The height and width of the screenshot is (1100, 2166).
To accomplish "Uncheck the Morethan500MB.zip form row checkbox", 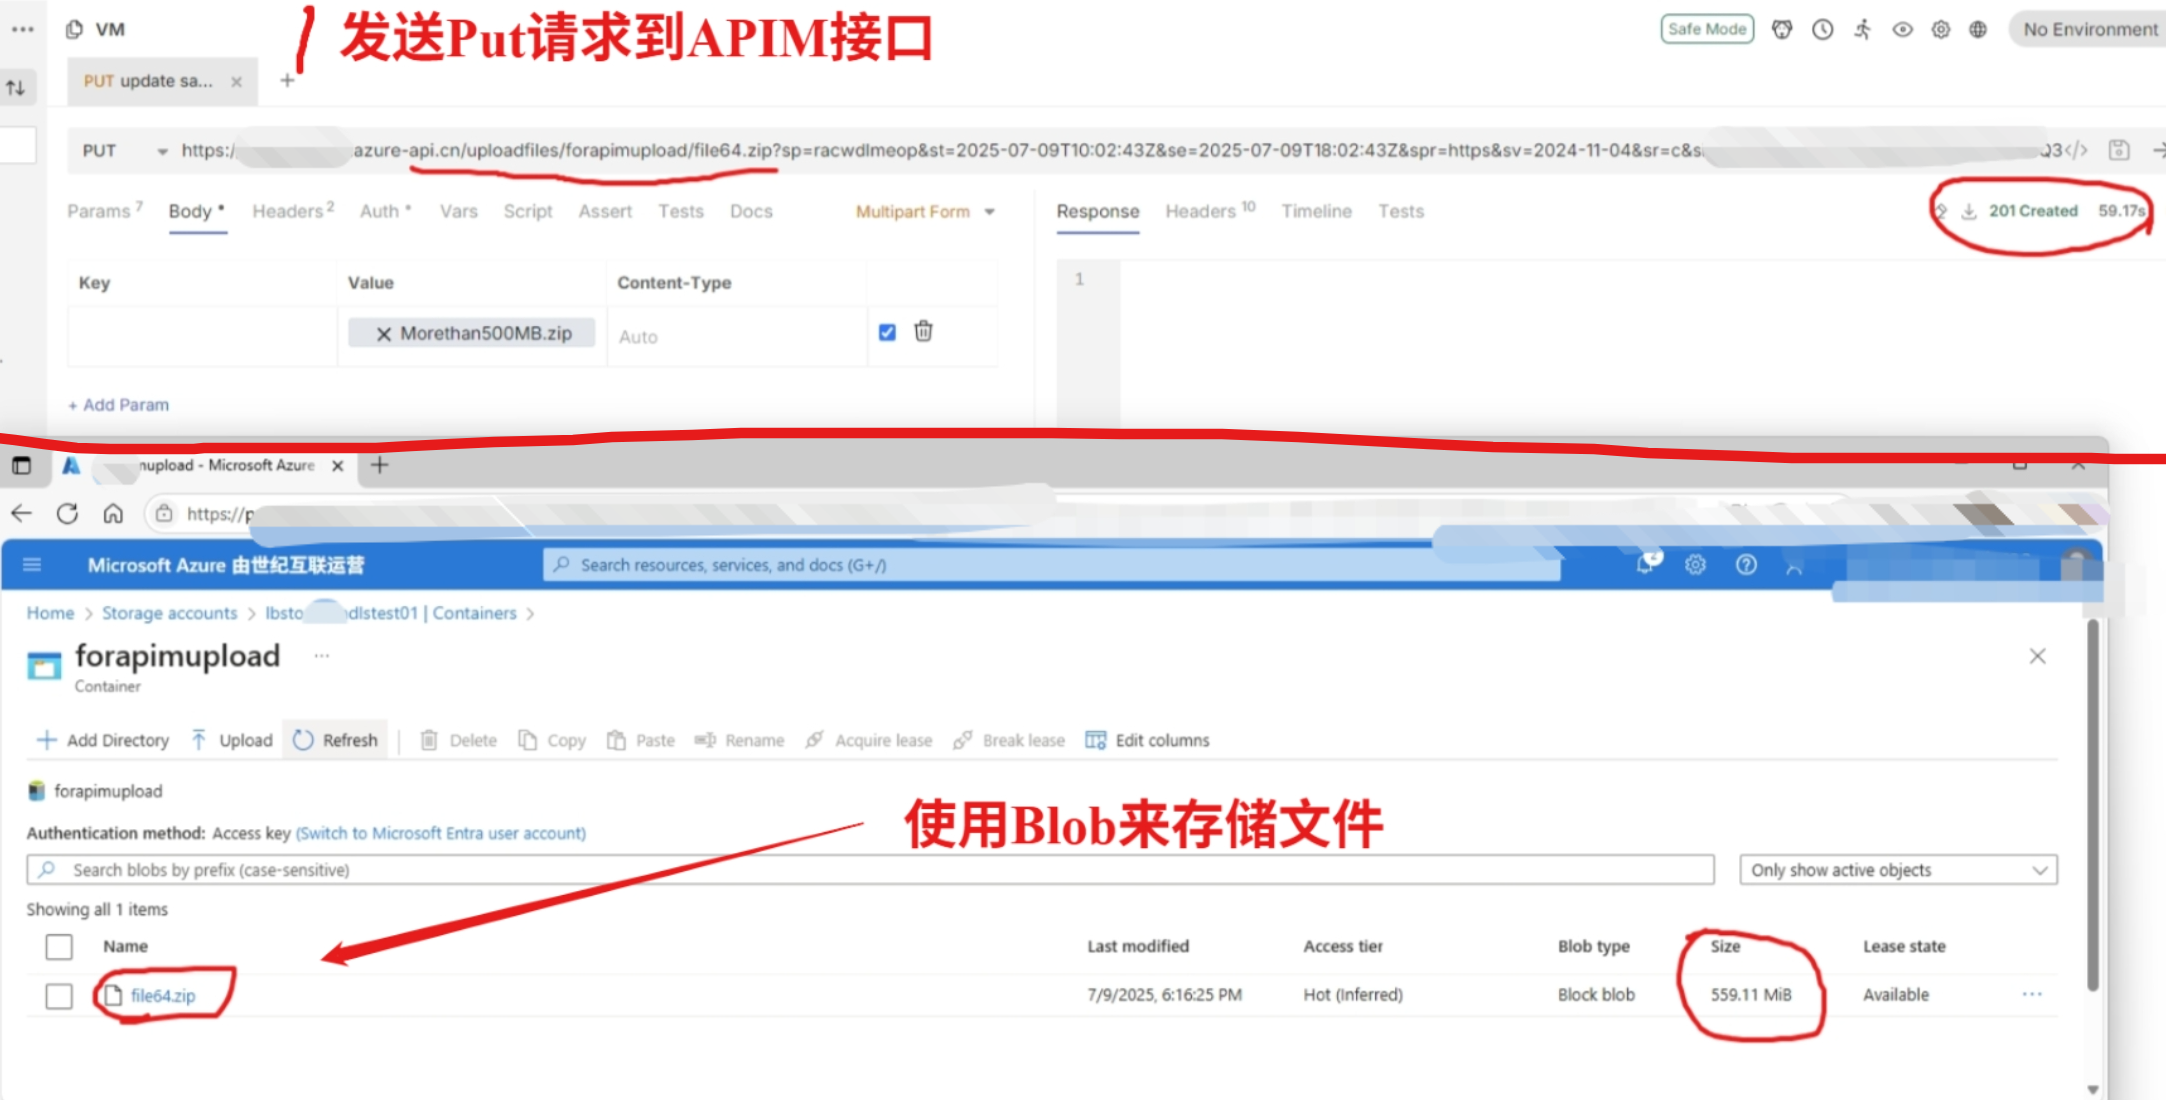I will pos(887,332).
